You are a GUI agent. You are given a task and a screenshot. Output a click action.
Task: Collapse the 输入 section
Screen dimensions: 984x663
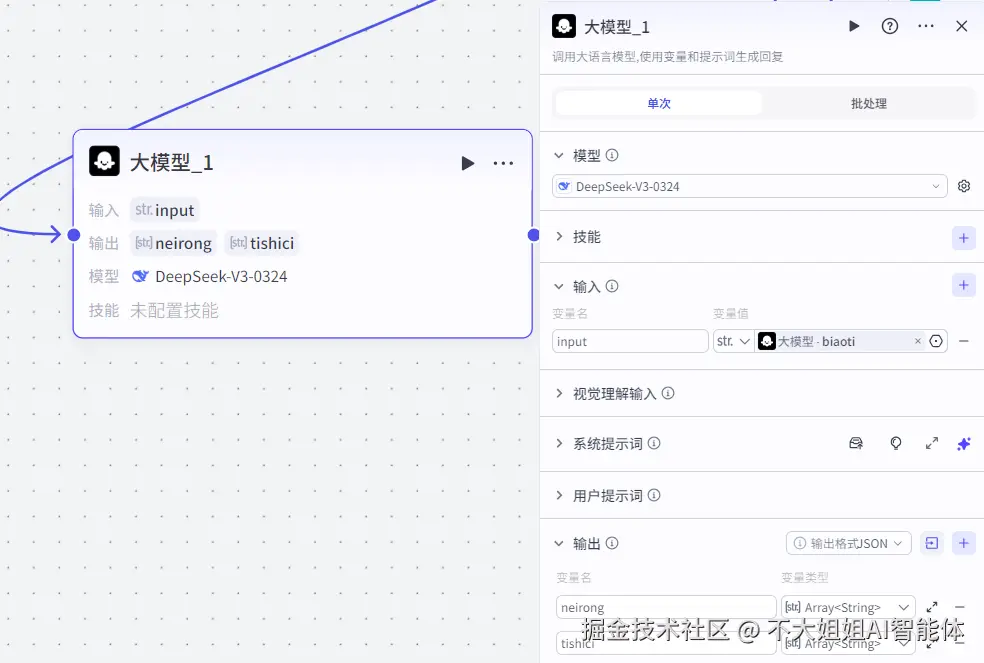point(559,286)
